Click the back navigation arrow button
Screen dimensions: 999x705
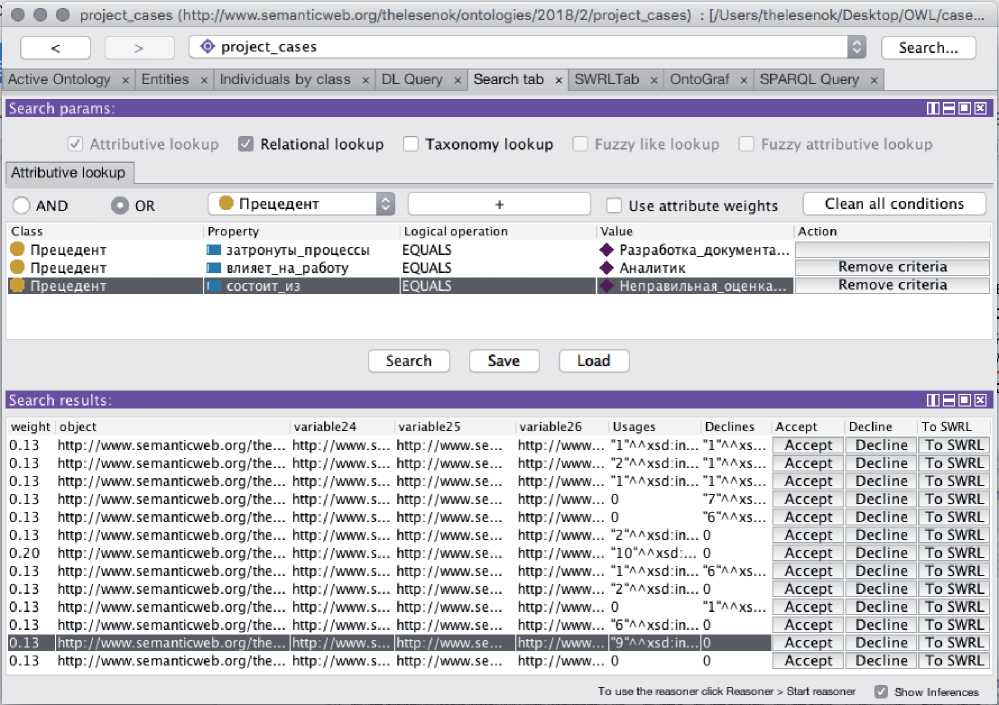56,48
